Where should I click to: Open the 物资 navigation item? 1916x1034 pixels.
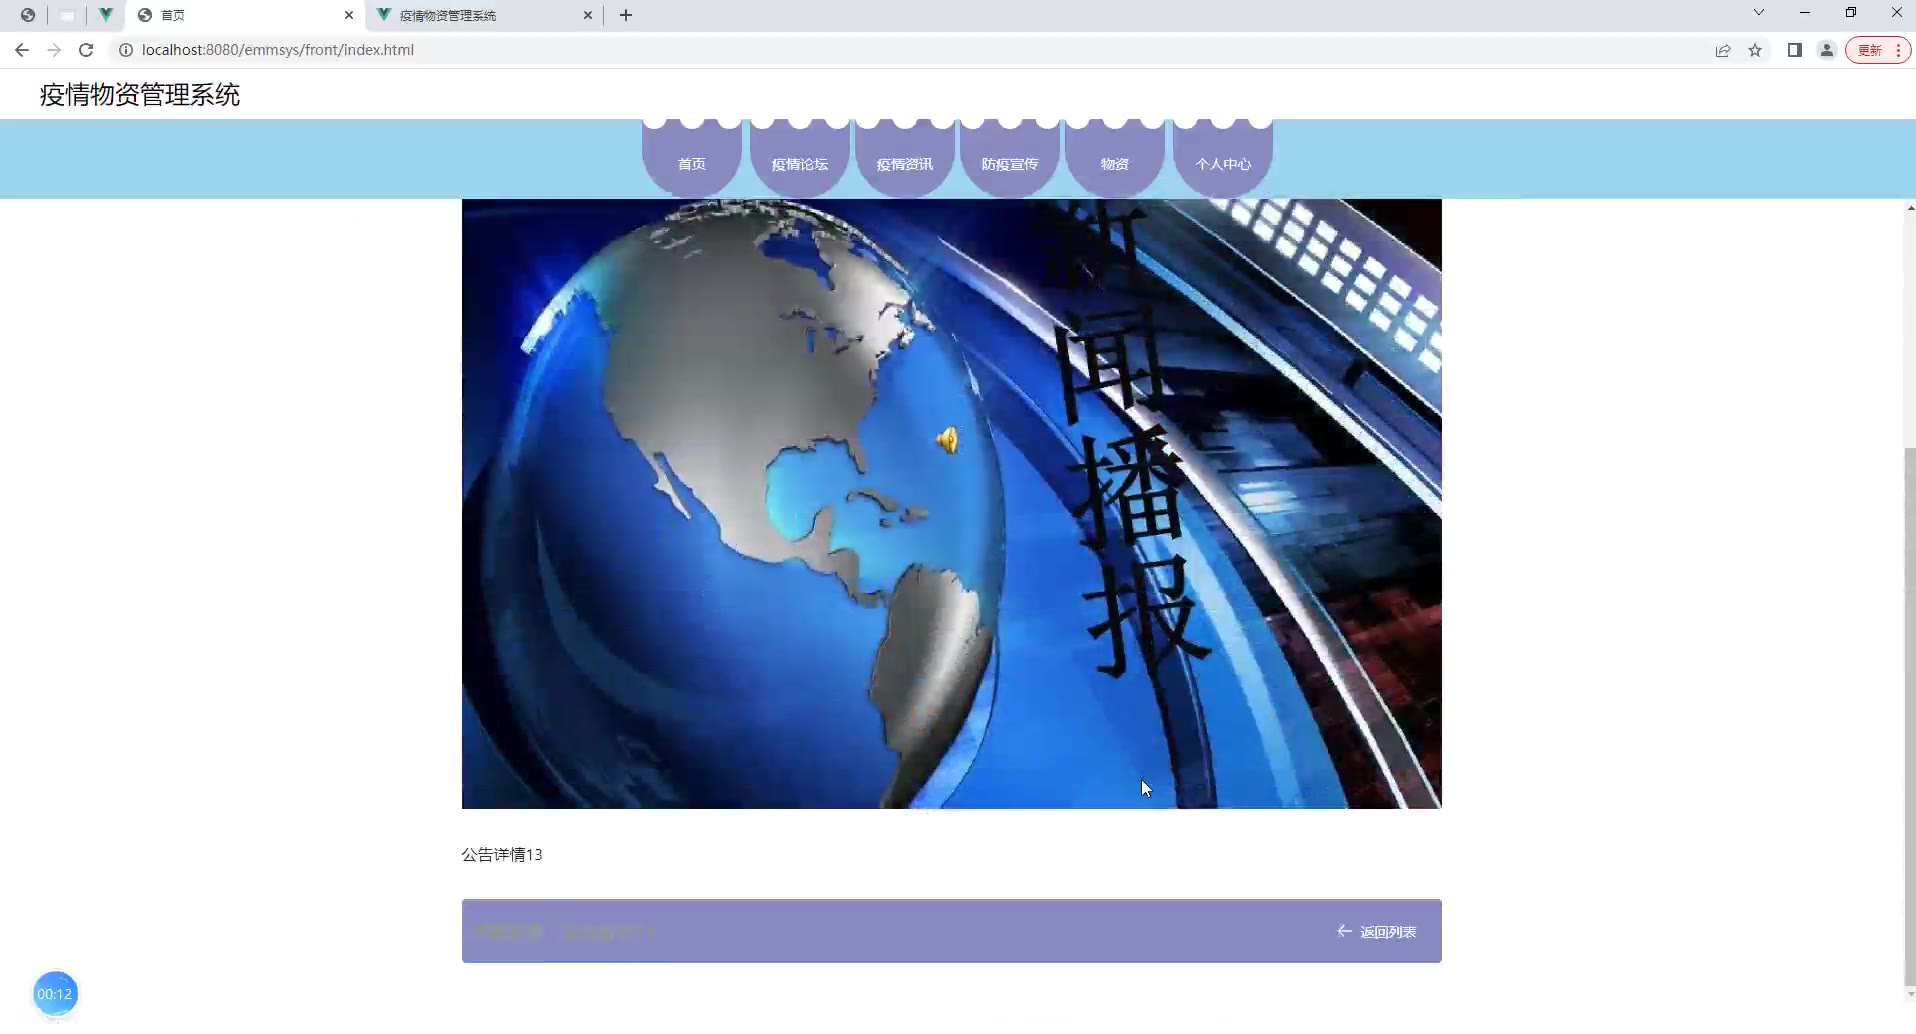1115,158
